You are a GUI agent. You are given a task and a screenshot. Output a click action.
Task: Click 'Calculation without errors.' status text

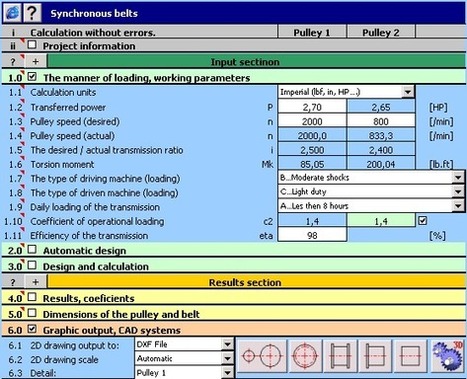93,33
